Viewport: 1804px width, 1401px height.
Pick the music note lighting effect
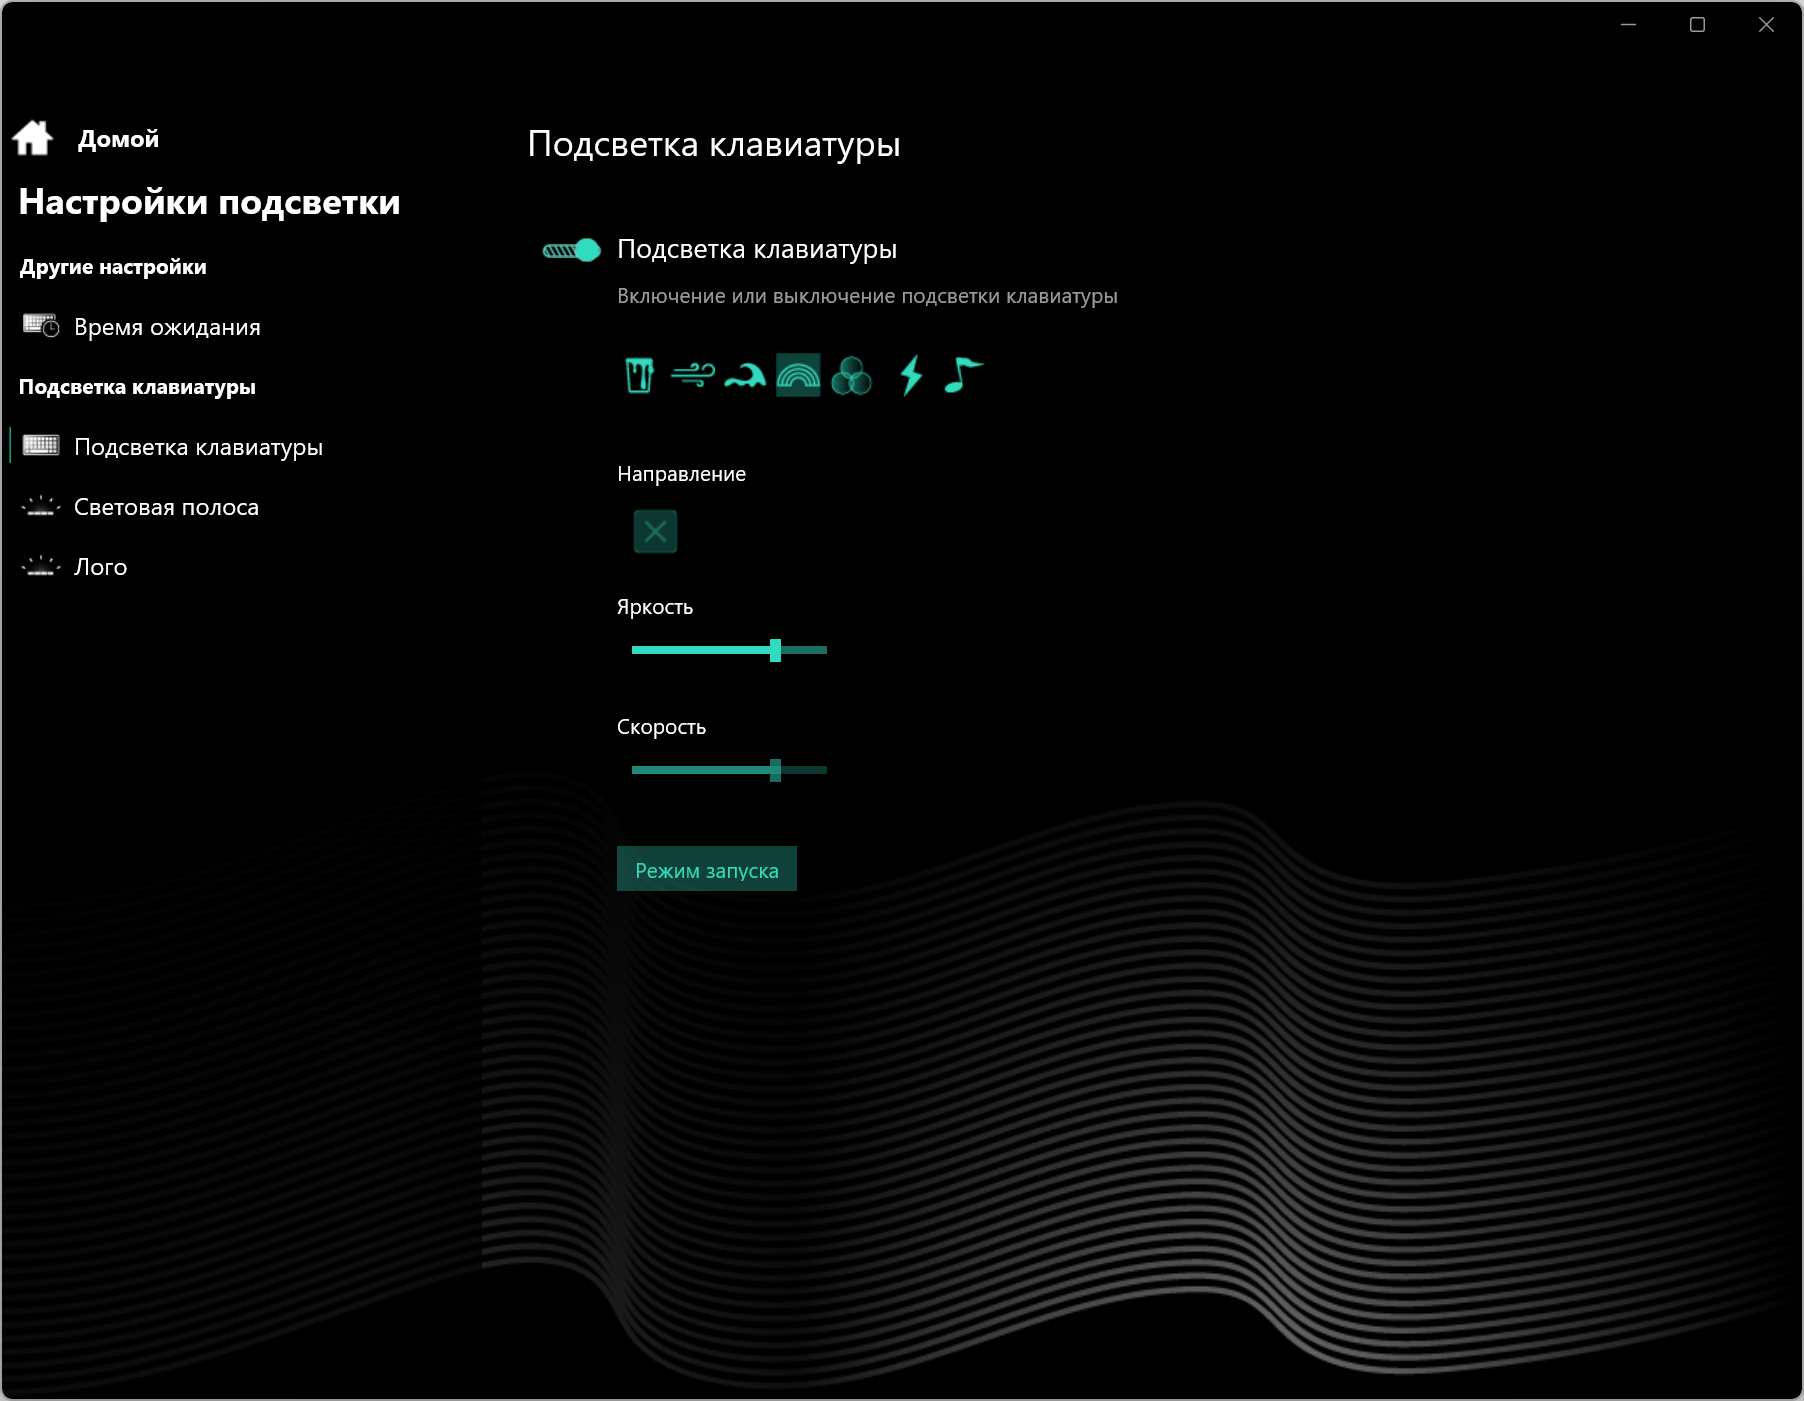click(964, 376)
